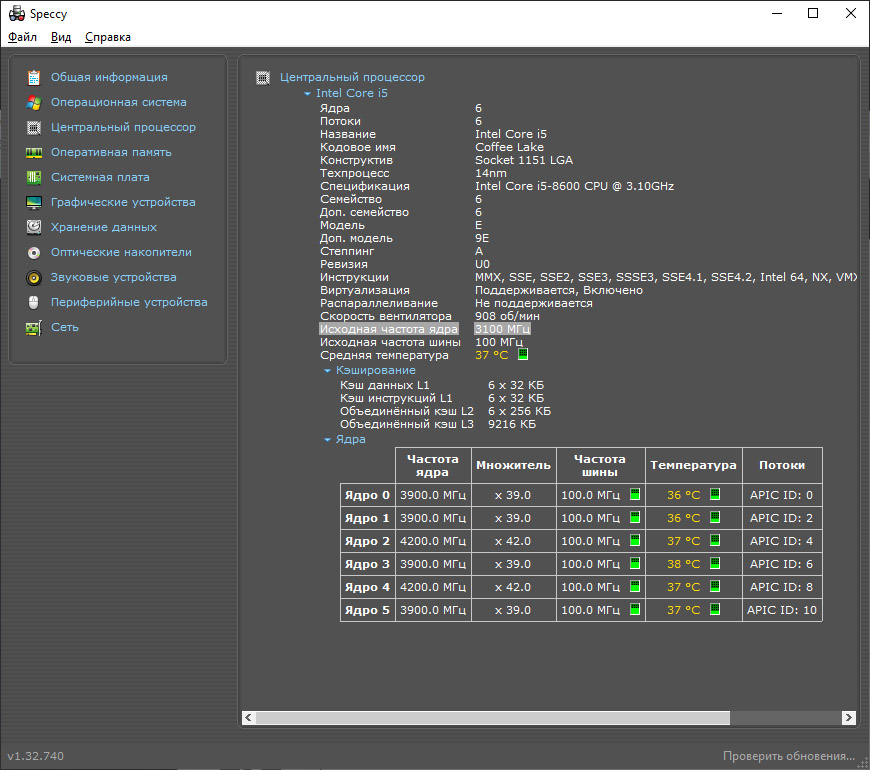Open Хранение данных via hard drive icon
The height and width of the screenshot is (770, 870).
click(x=34, y=227)
